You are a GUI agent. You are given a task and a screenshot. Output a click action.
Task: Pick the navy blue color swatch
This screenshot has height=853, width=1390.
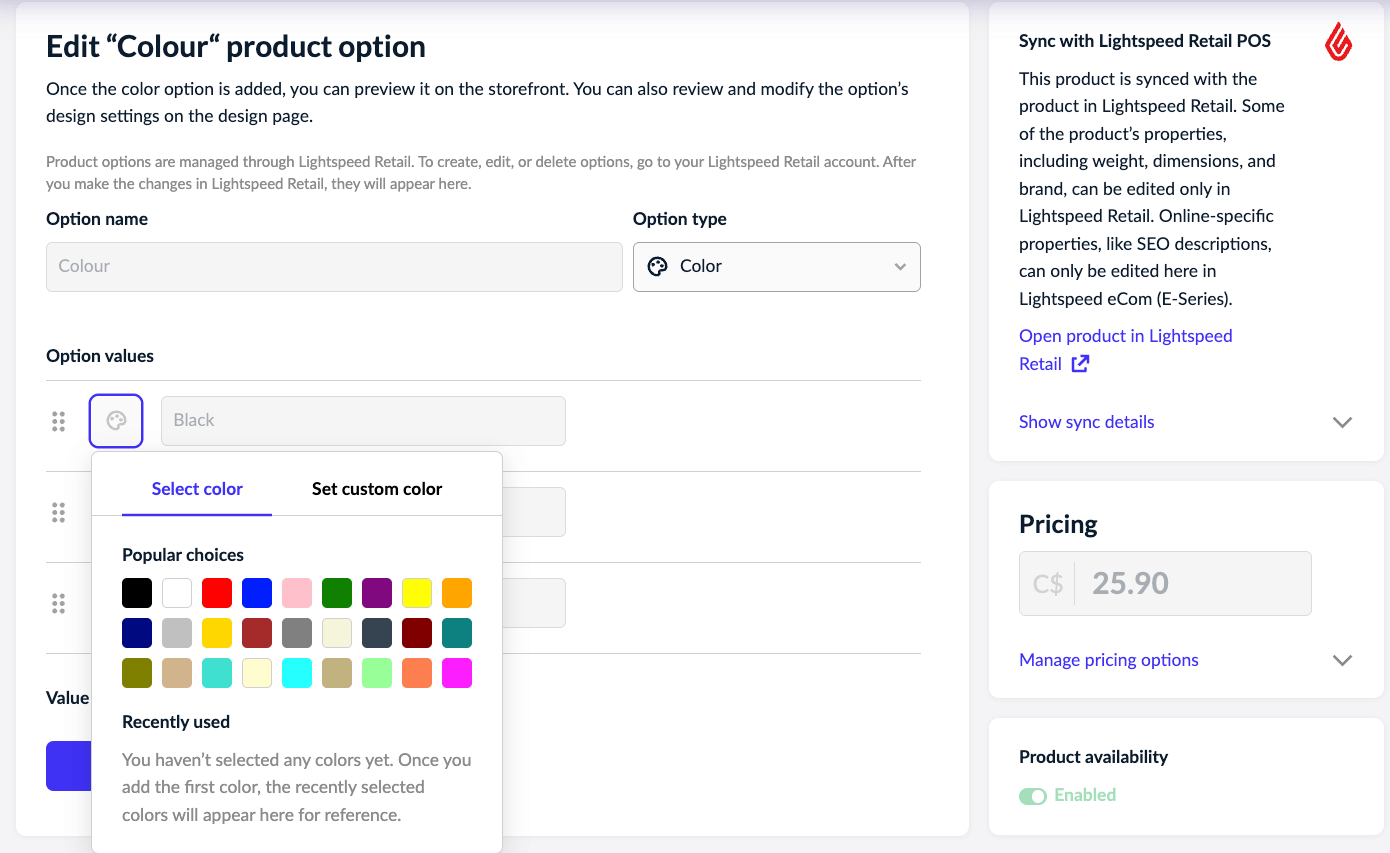click(137, 633)
